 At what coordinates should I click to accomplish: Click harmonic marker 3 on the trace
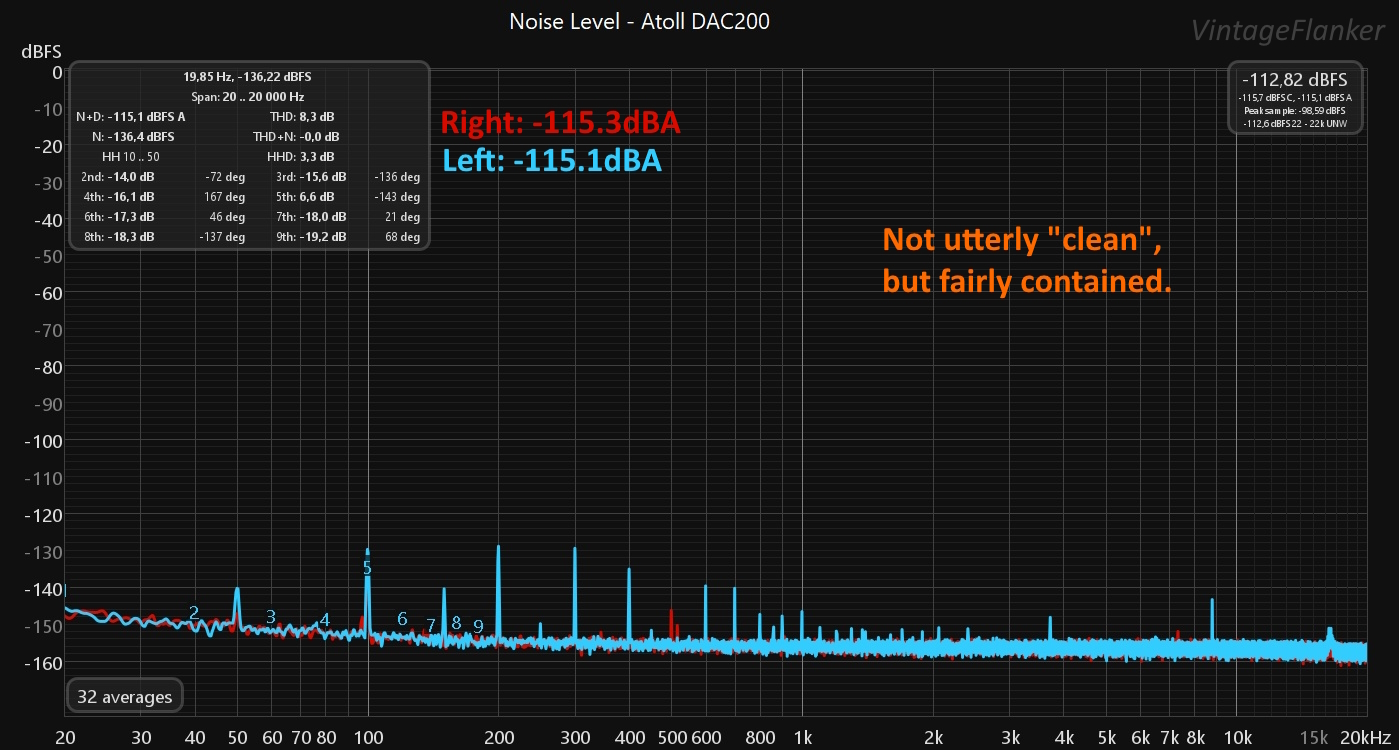[x=271, y=616]
